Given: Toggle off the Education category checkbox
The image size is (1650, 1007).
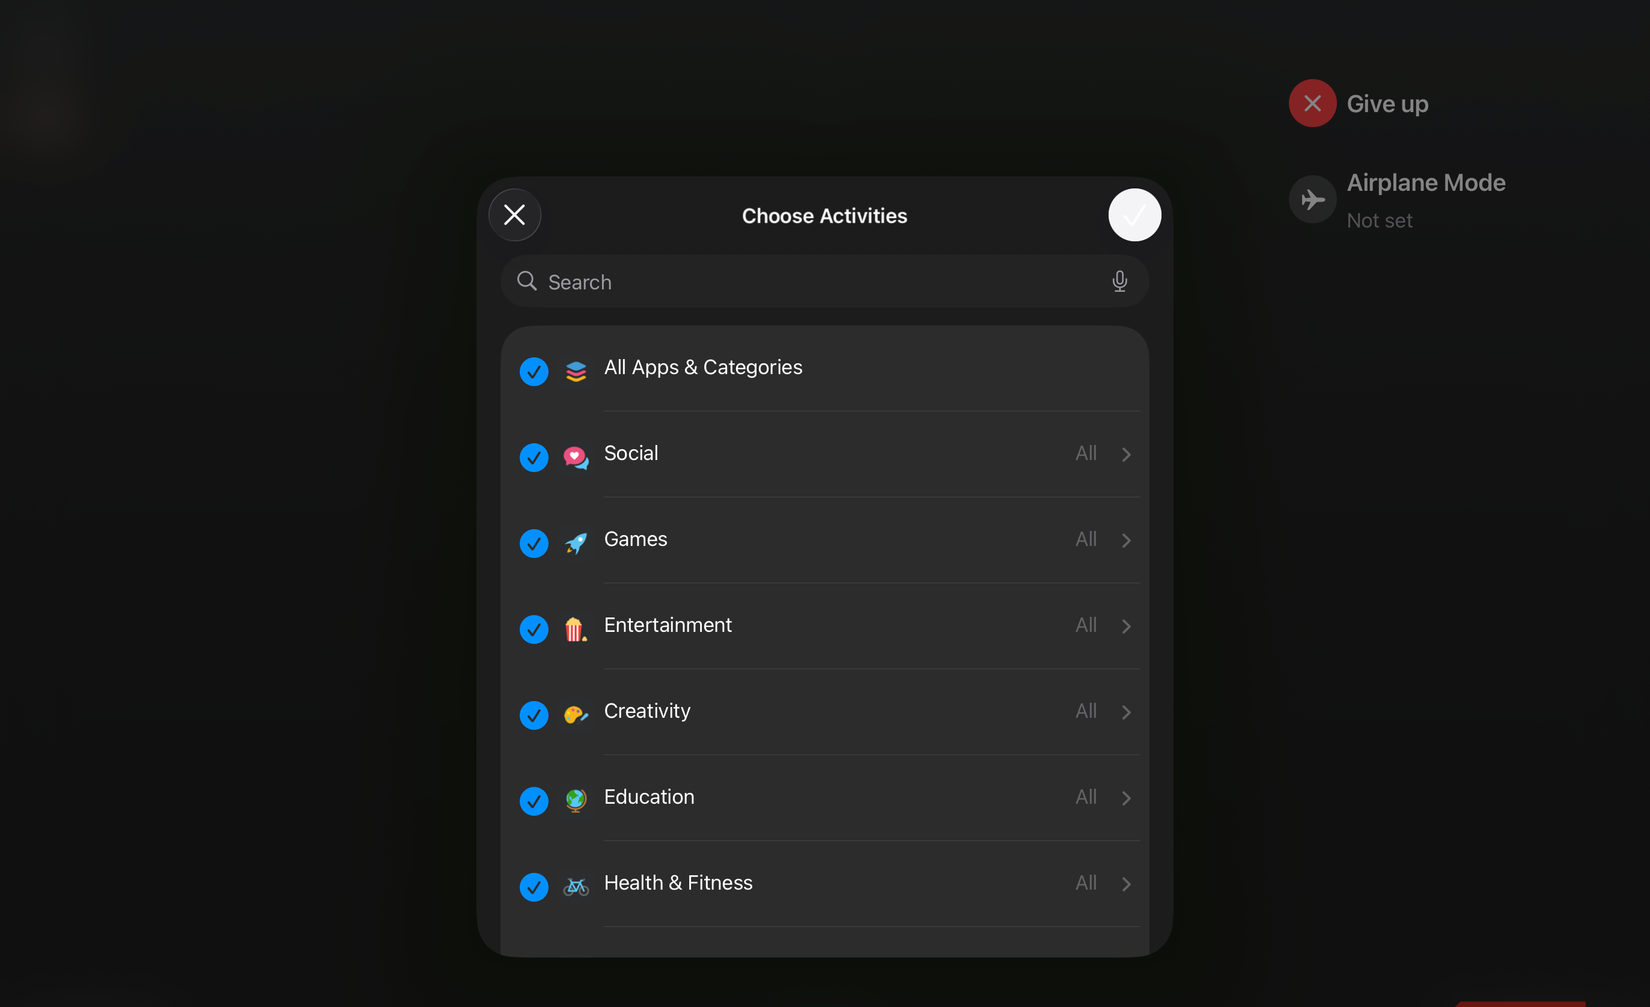Looking at the screenshot, I should pos(533,801).
